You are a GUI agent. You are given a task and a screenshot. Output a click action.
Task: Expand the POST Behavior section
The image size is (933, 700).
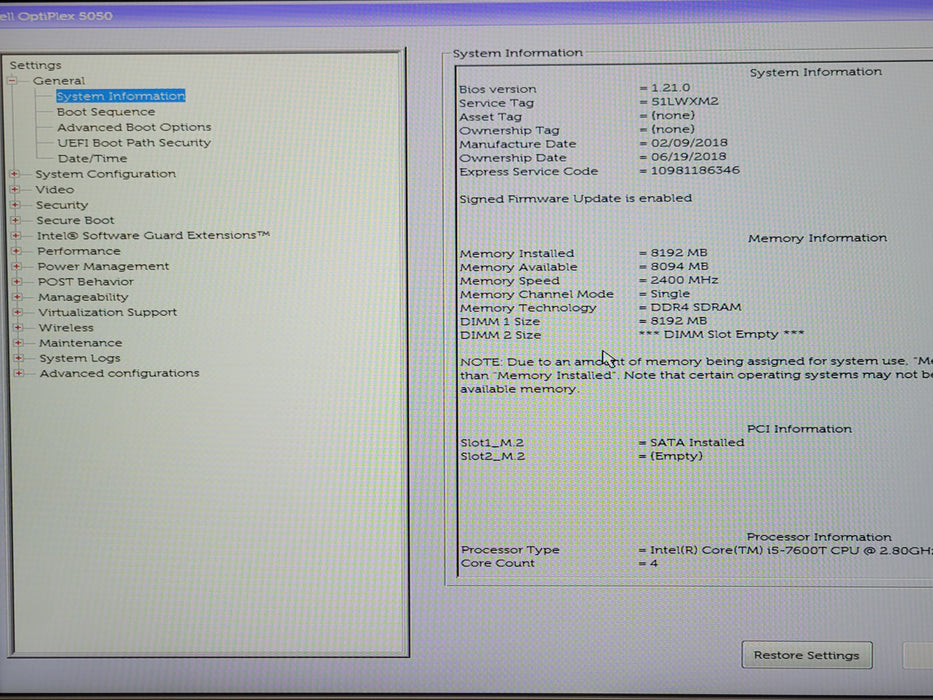pos(17,282)
